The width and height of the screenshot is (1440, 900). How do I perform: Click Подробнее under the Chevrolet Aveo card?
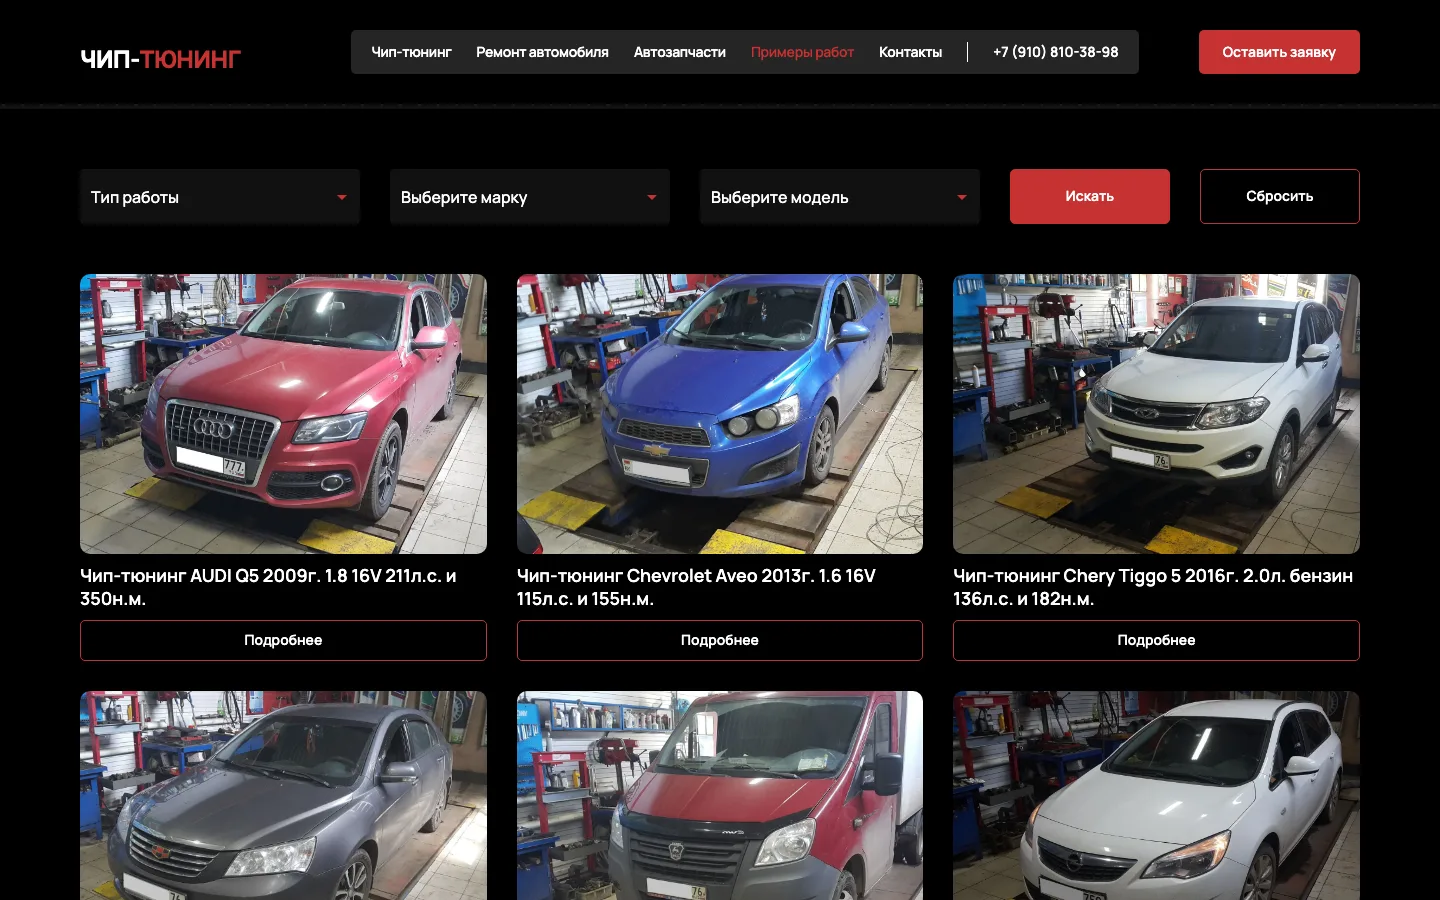720,640
